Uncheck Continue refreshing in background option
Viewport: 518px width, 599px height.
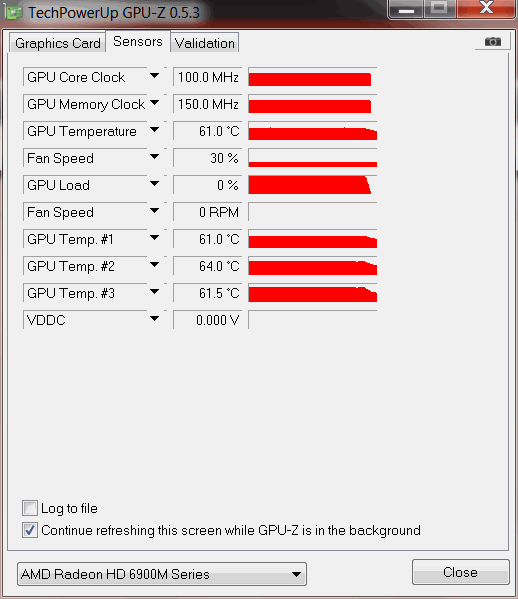click(x=30, y=530)
